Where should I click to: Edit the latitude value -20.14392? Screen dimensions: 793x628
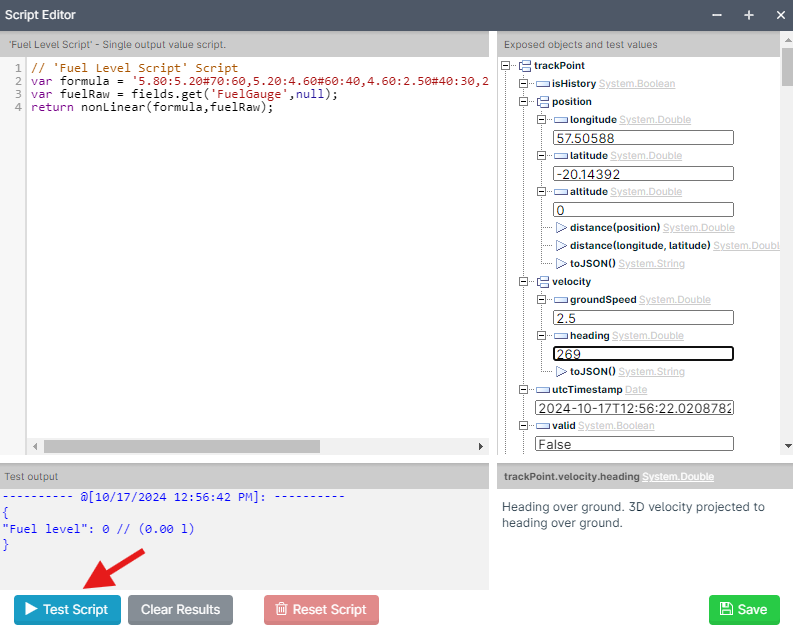pos(643,174)
